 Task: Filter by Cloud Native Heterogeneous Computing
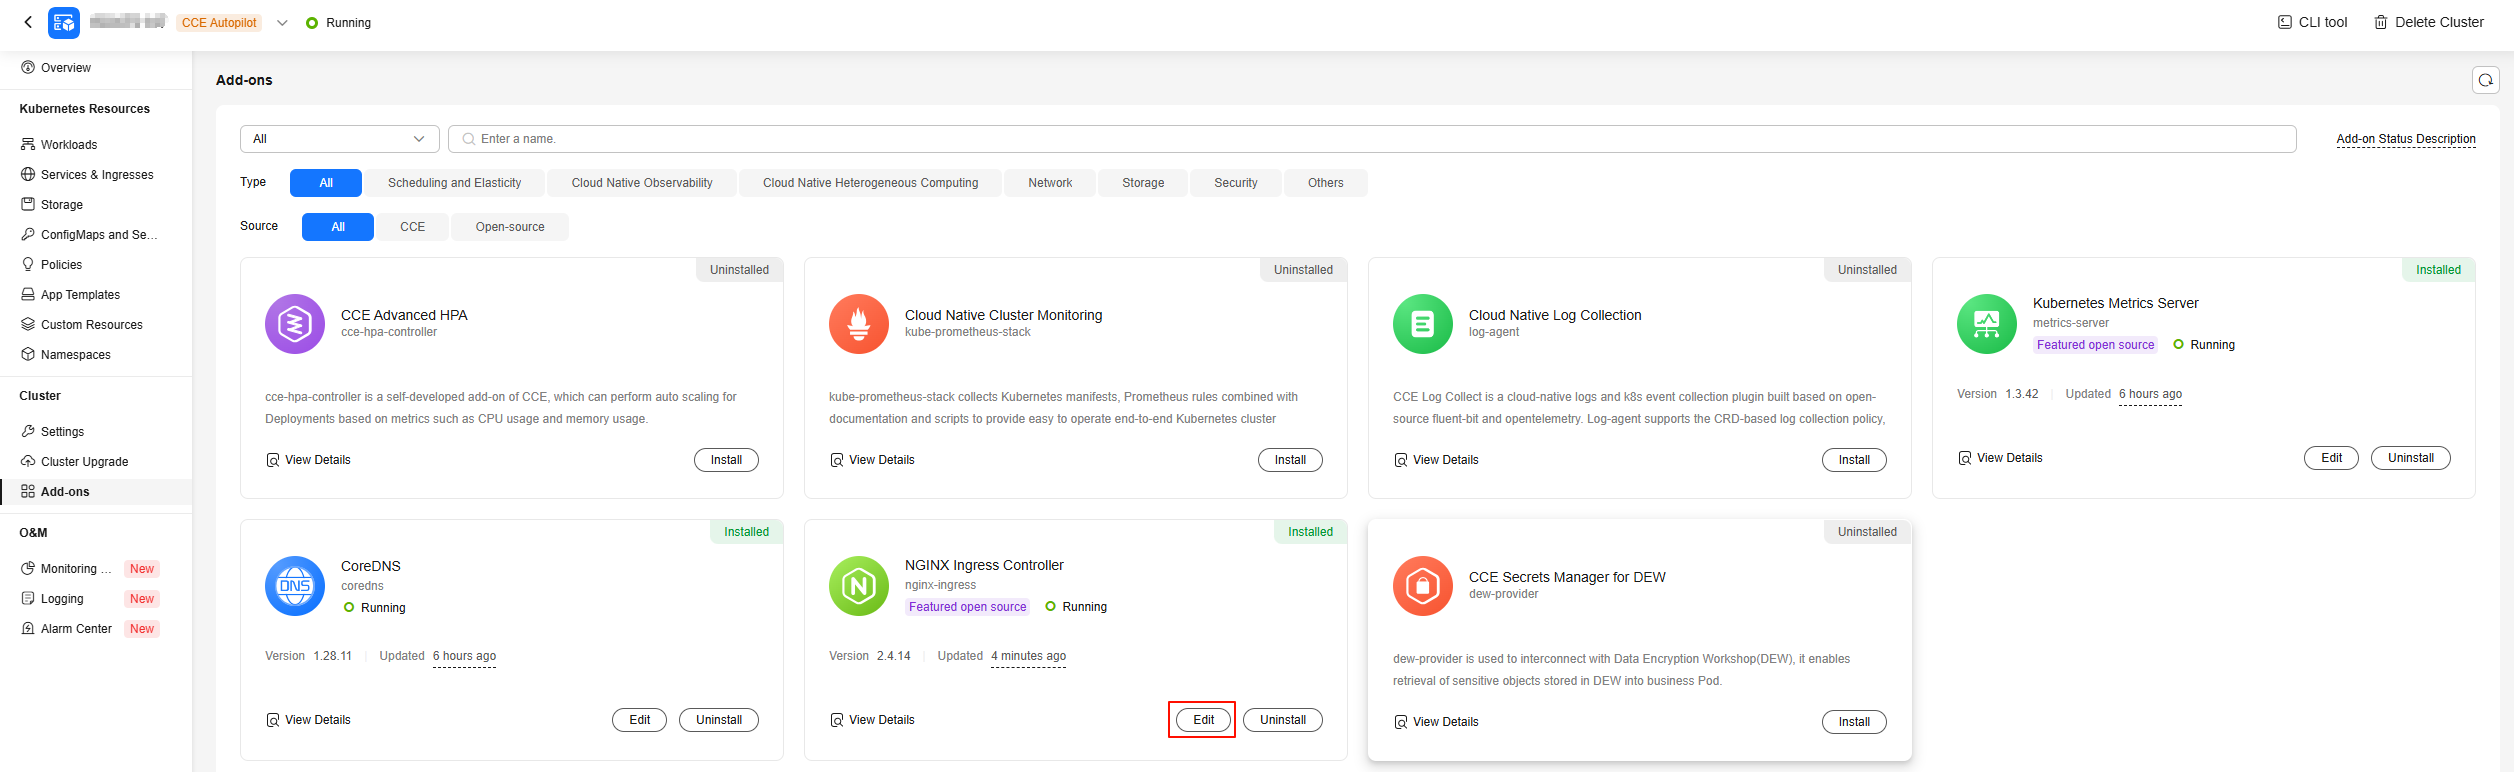click(x=871, y=183)
